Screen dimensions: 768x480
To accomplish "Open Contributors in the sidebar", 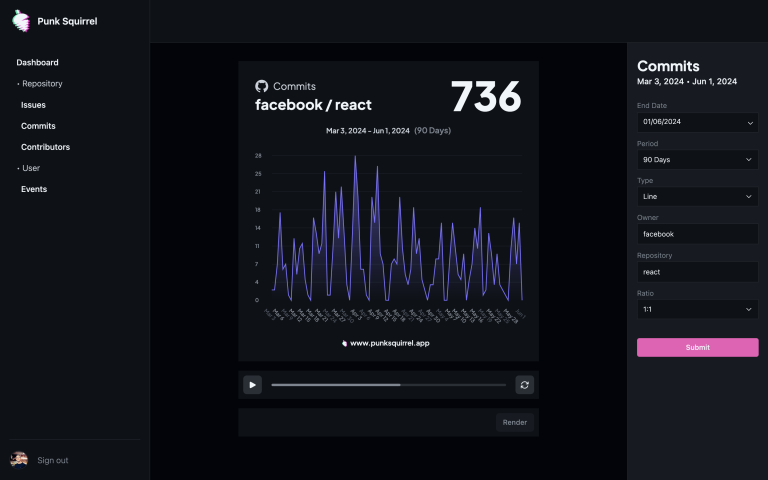I will pyautogui.click(x=46, y=147).
